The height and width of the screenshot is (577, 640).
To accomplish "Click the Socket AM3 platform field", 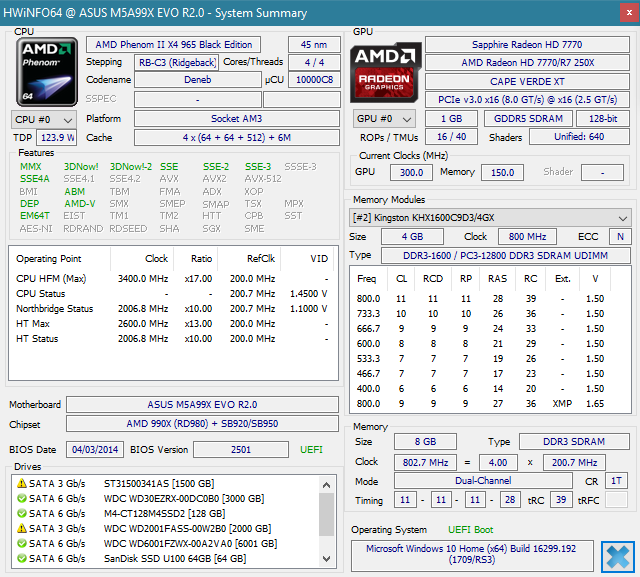I will pyautogui.click(x=237, y=119).
